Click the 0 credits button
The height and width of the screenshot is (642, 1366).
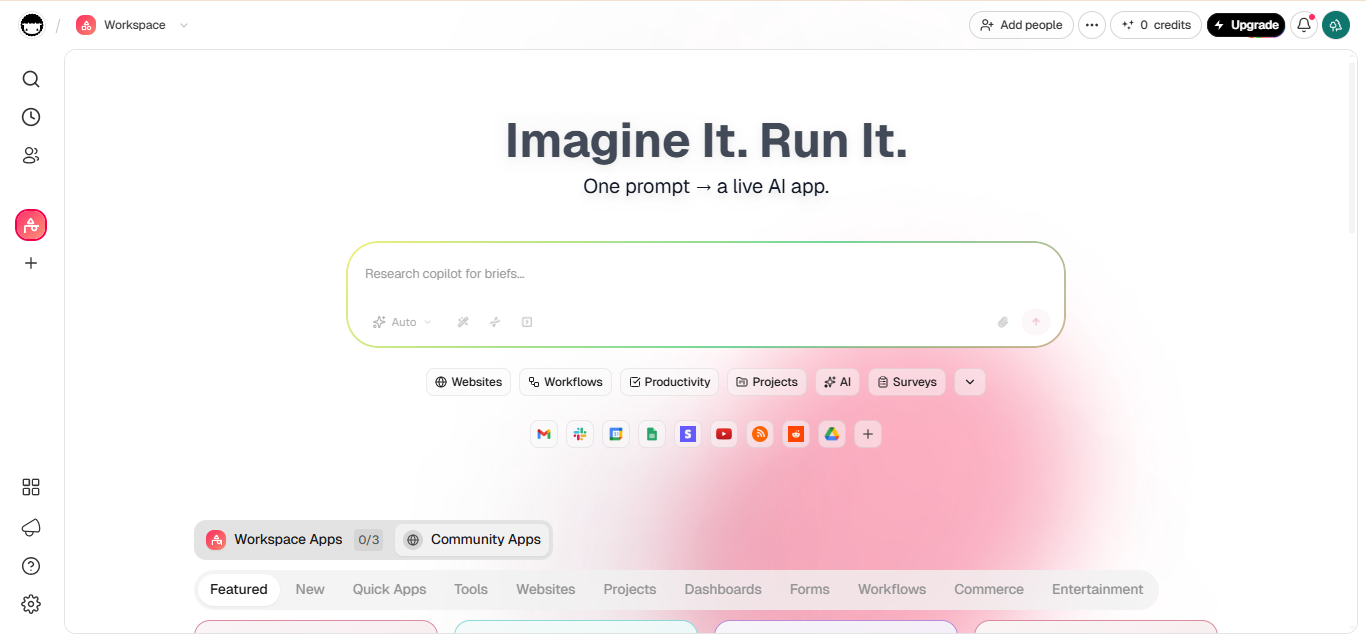(1156, 25)
